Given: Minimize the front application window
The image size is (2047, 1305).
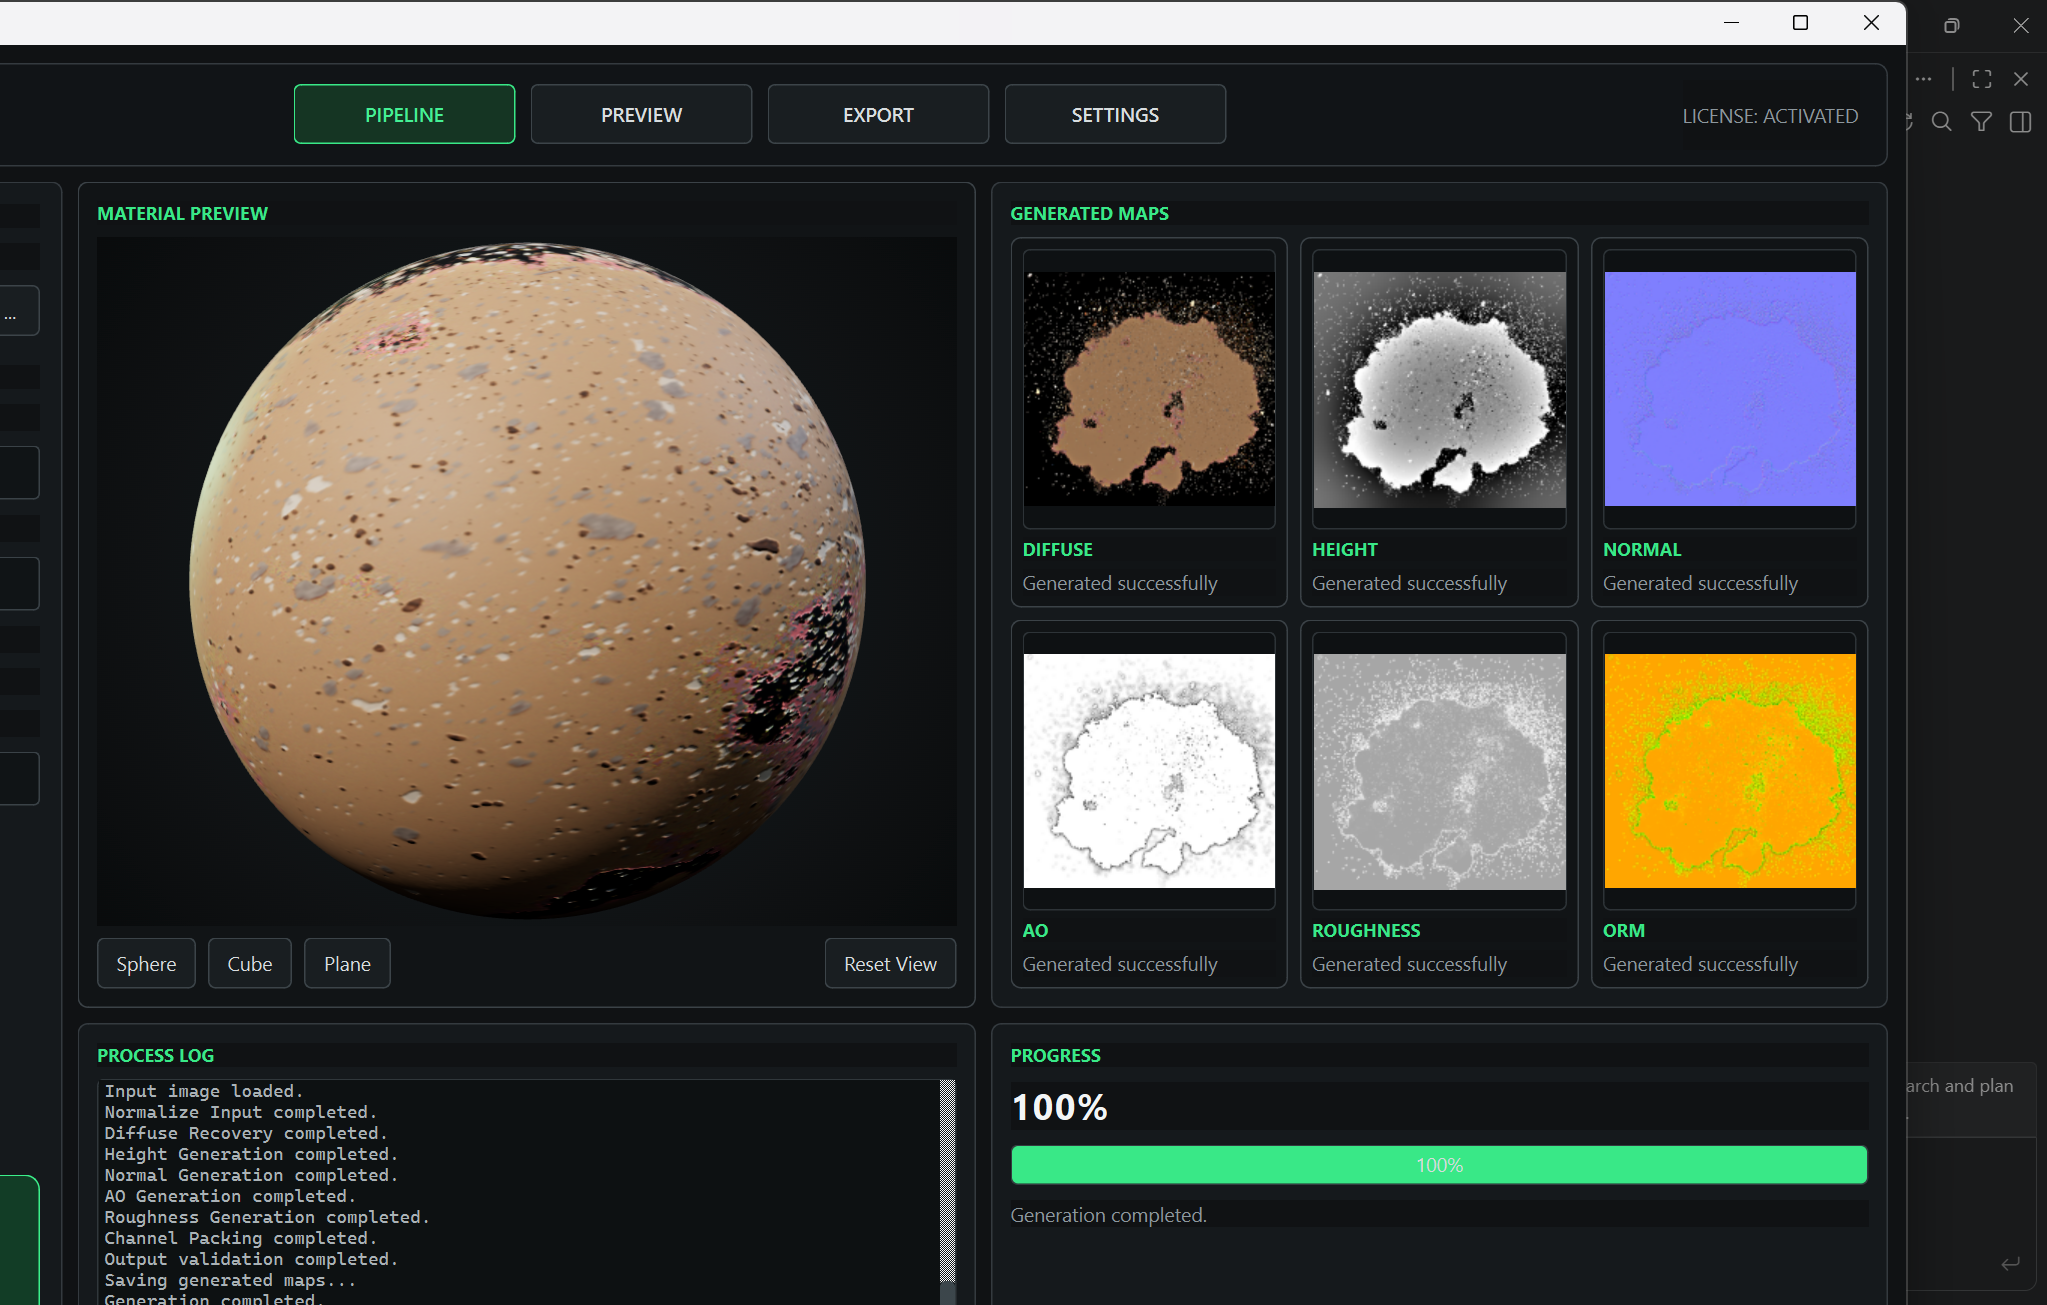Looking at the screenshot, I should [x=1732, y=22].
